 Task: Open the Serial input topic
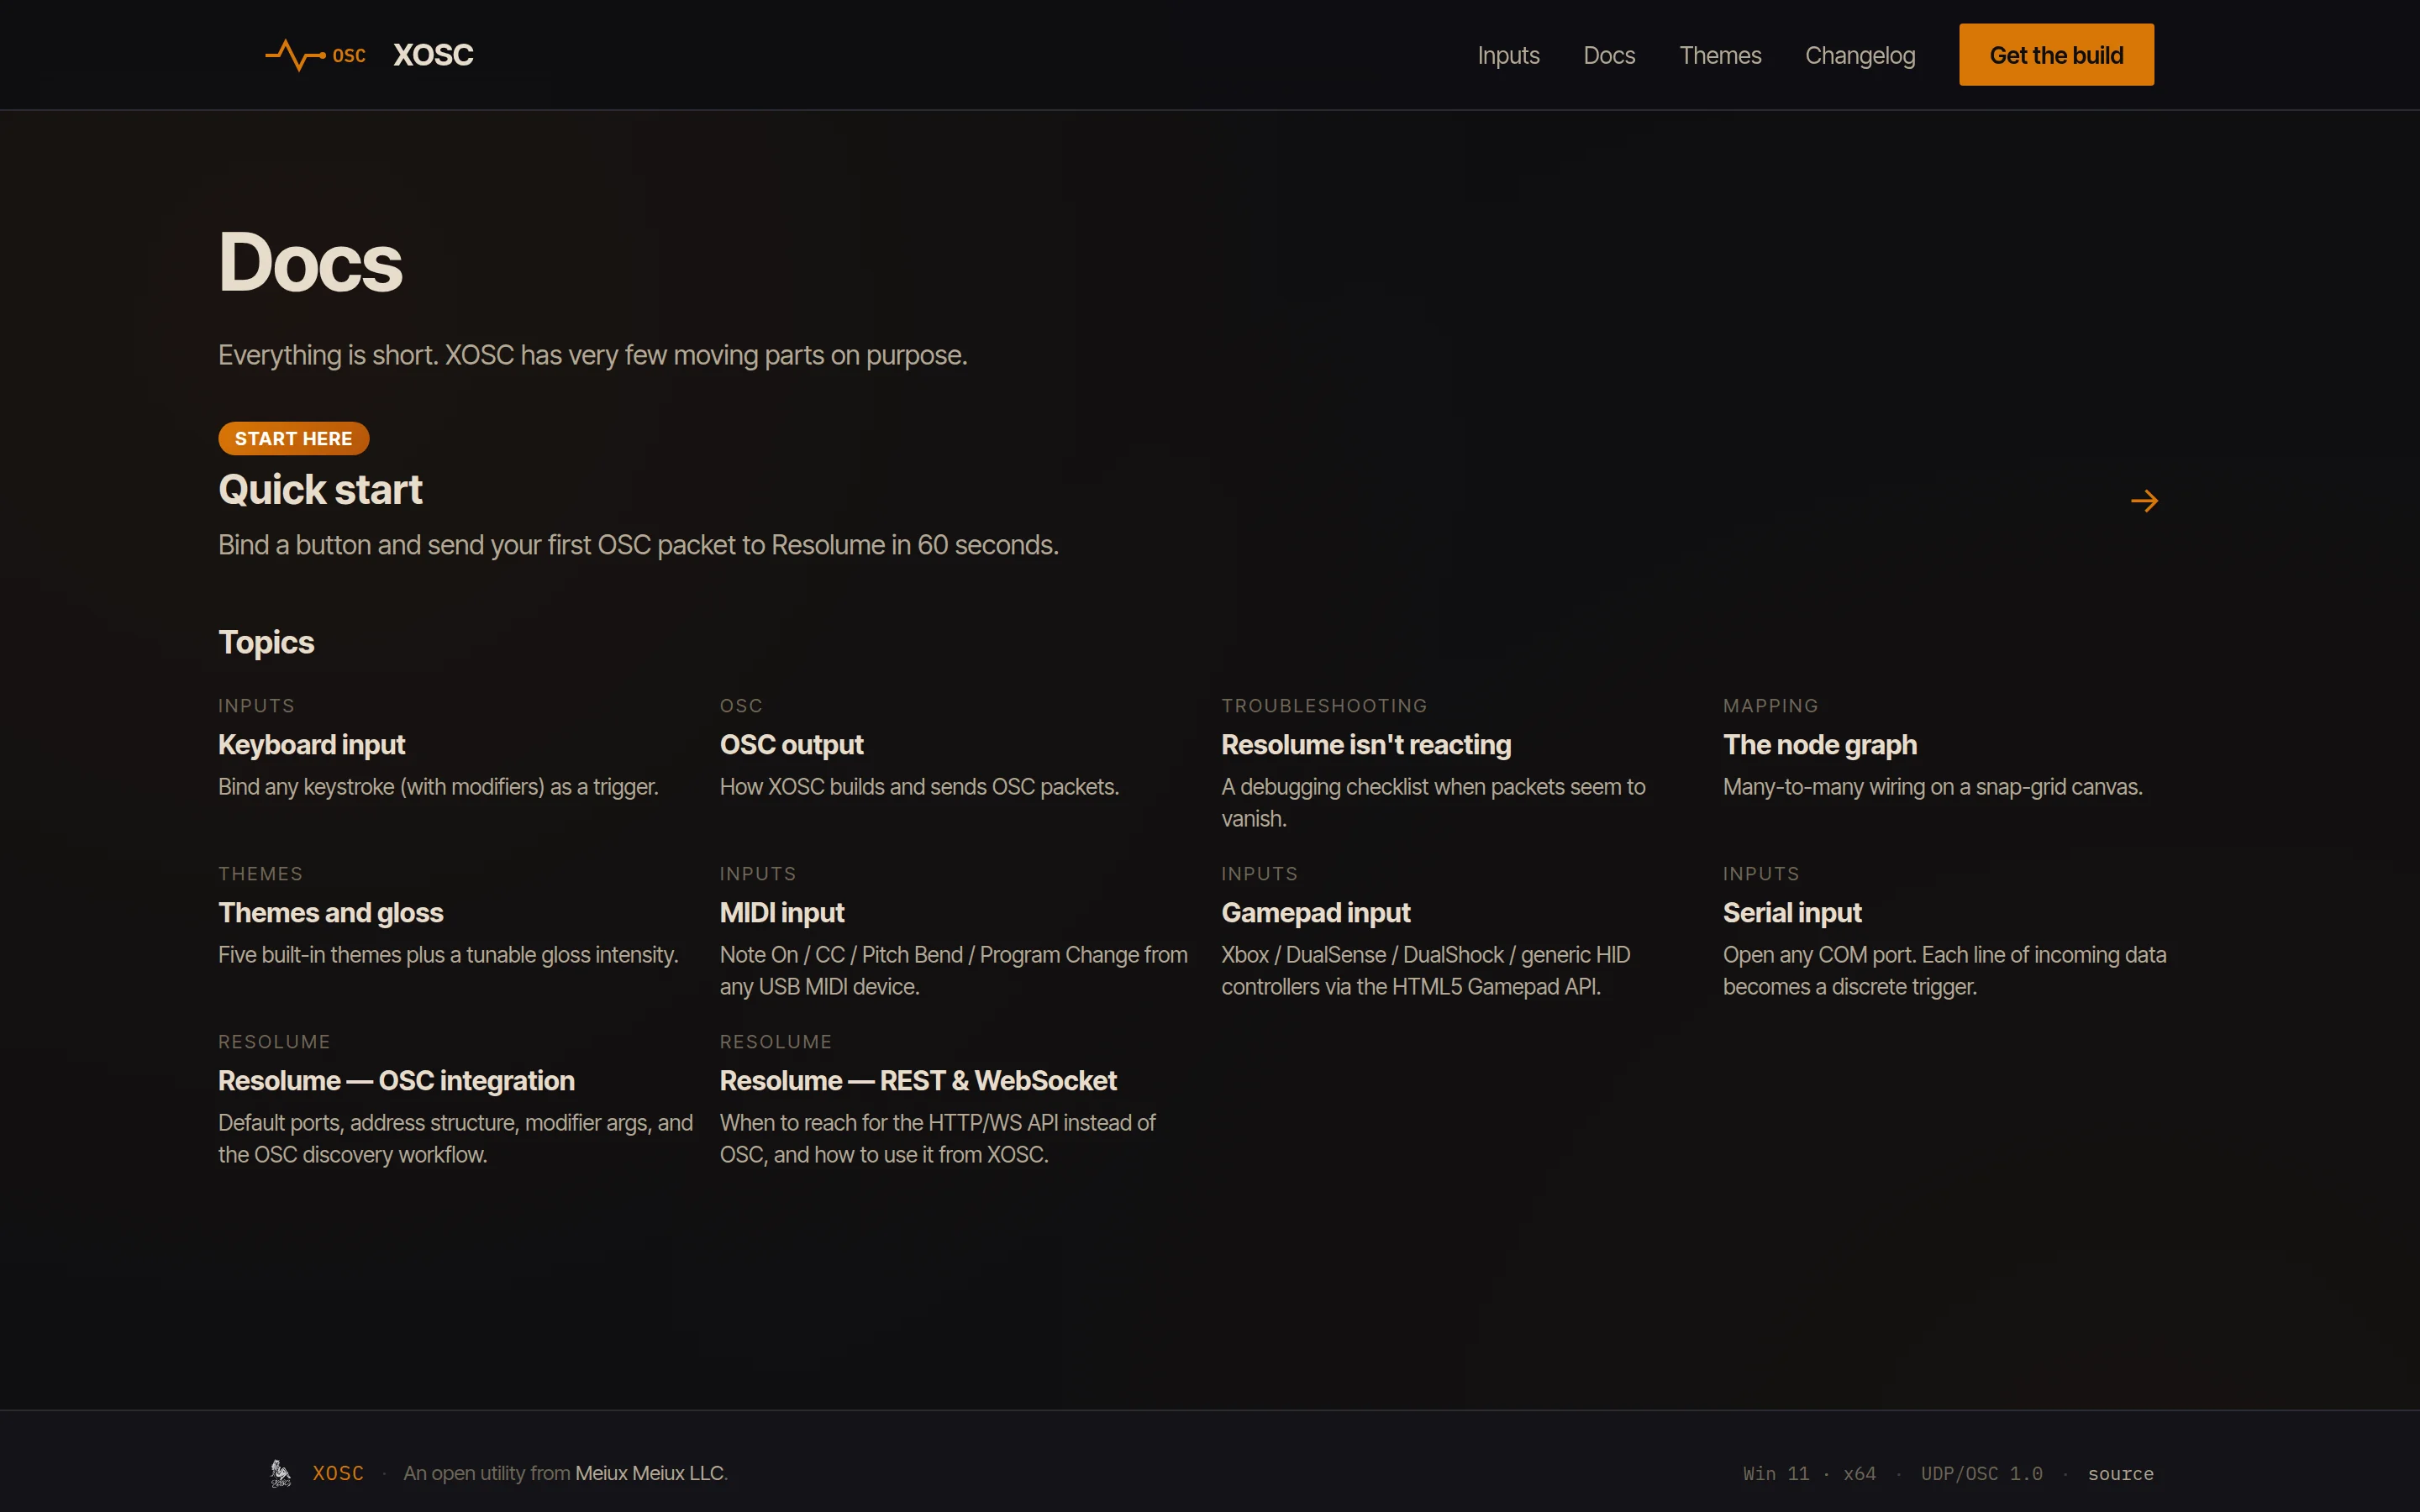(1791, 913)
